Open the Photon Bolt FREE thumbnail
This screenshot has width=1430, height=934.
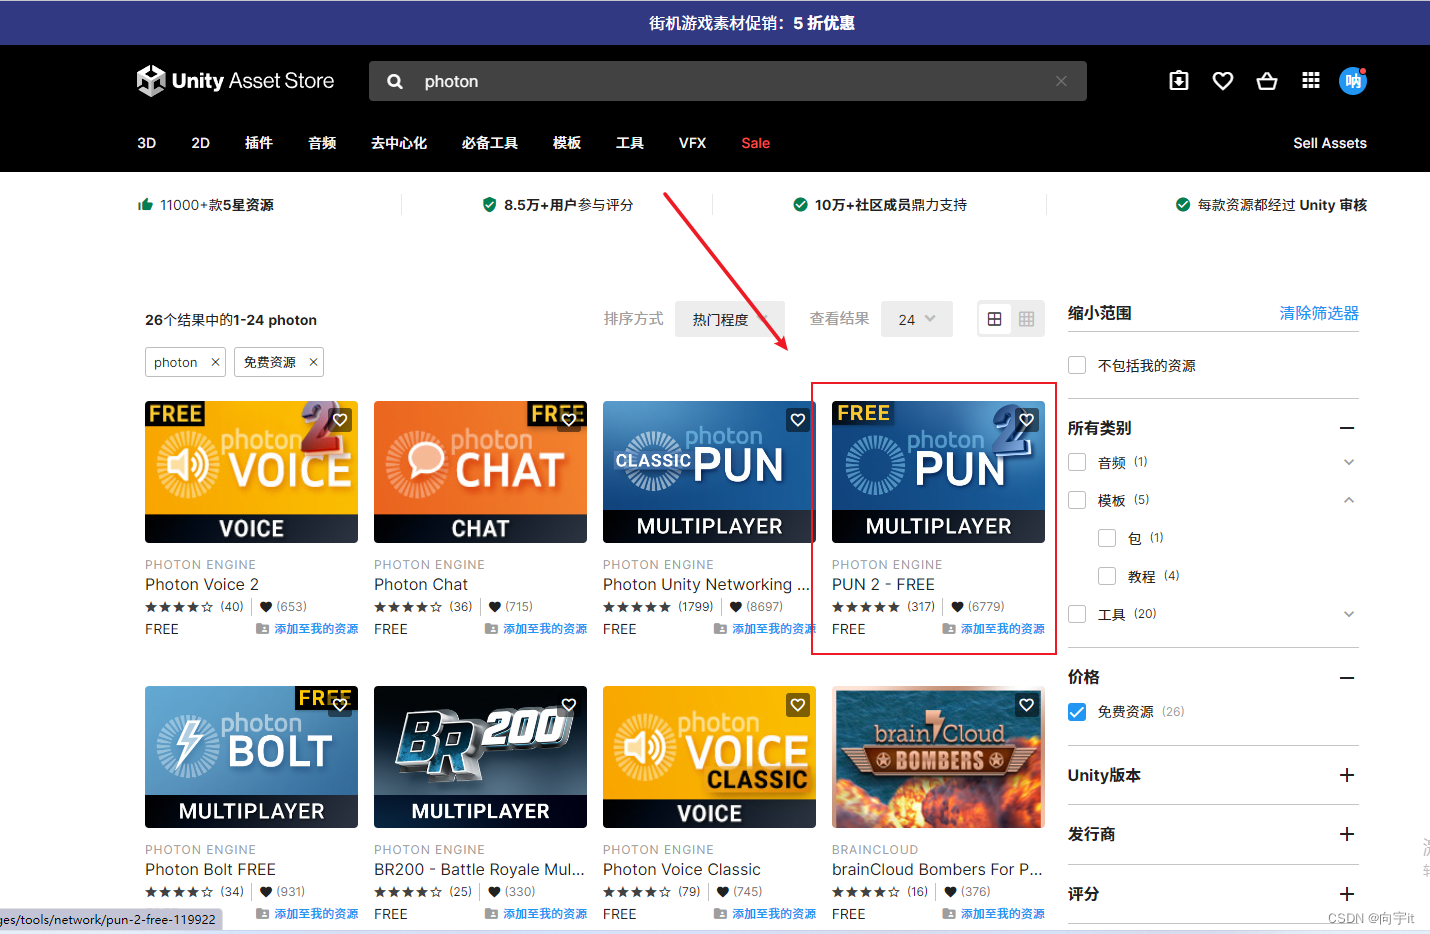click(251, 757)
